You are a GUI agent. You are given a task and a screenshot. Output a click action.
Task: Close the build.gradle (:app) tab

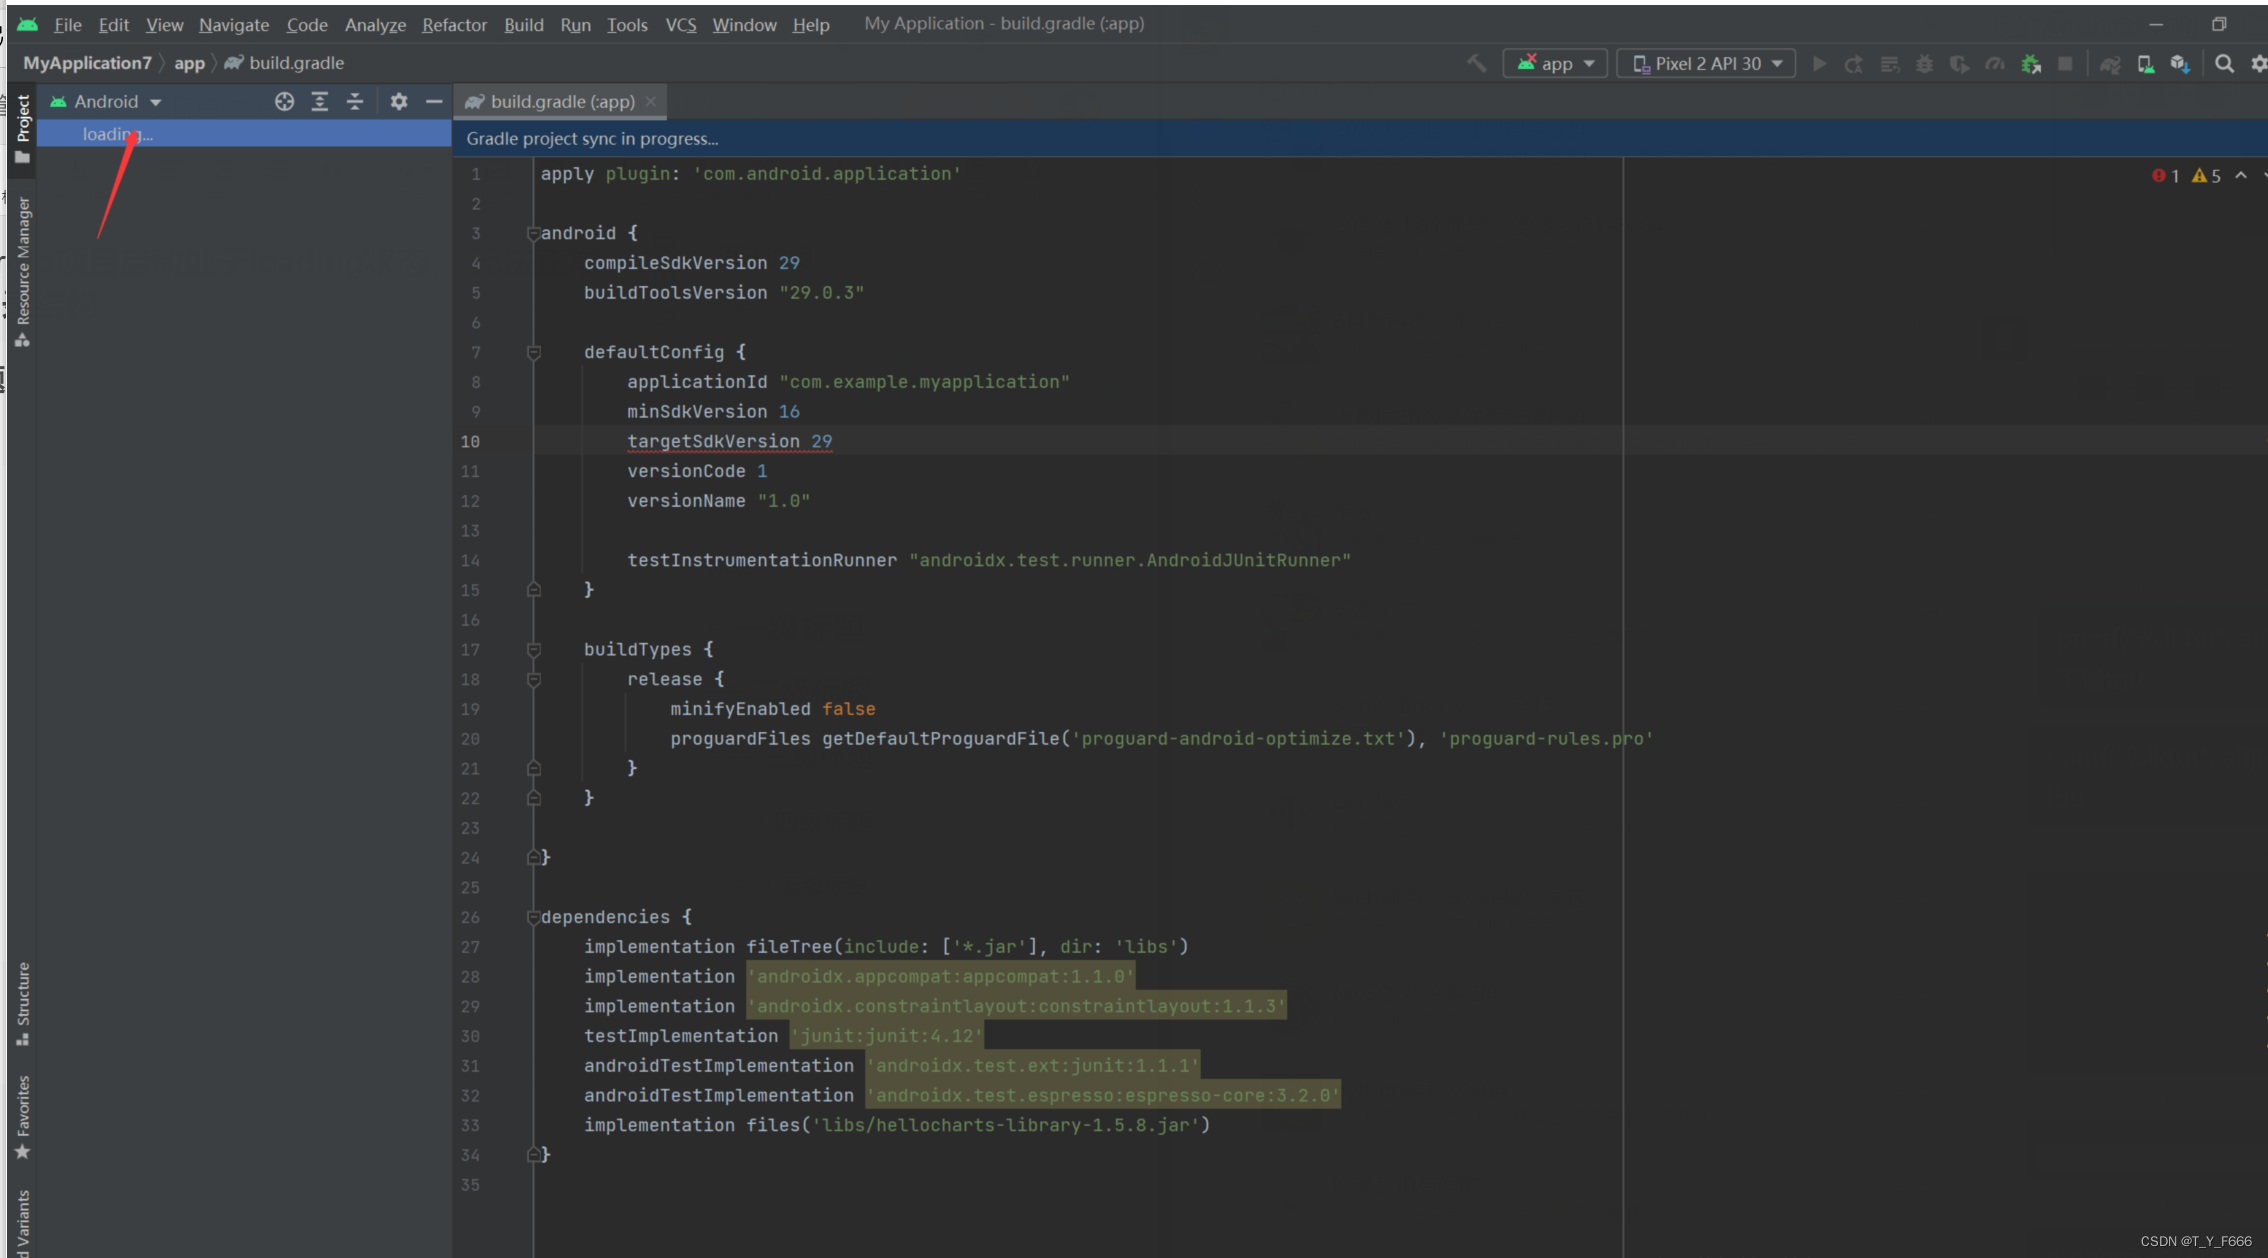tap(651, 102)
